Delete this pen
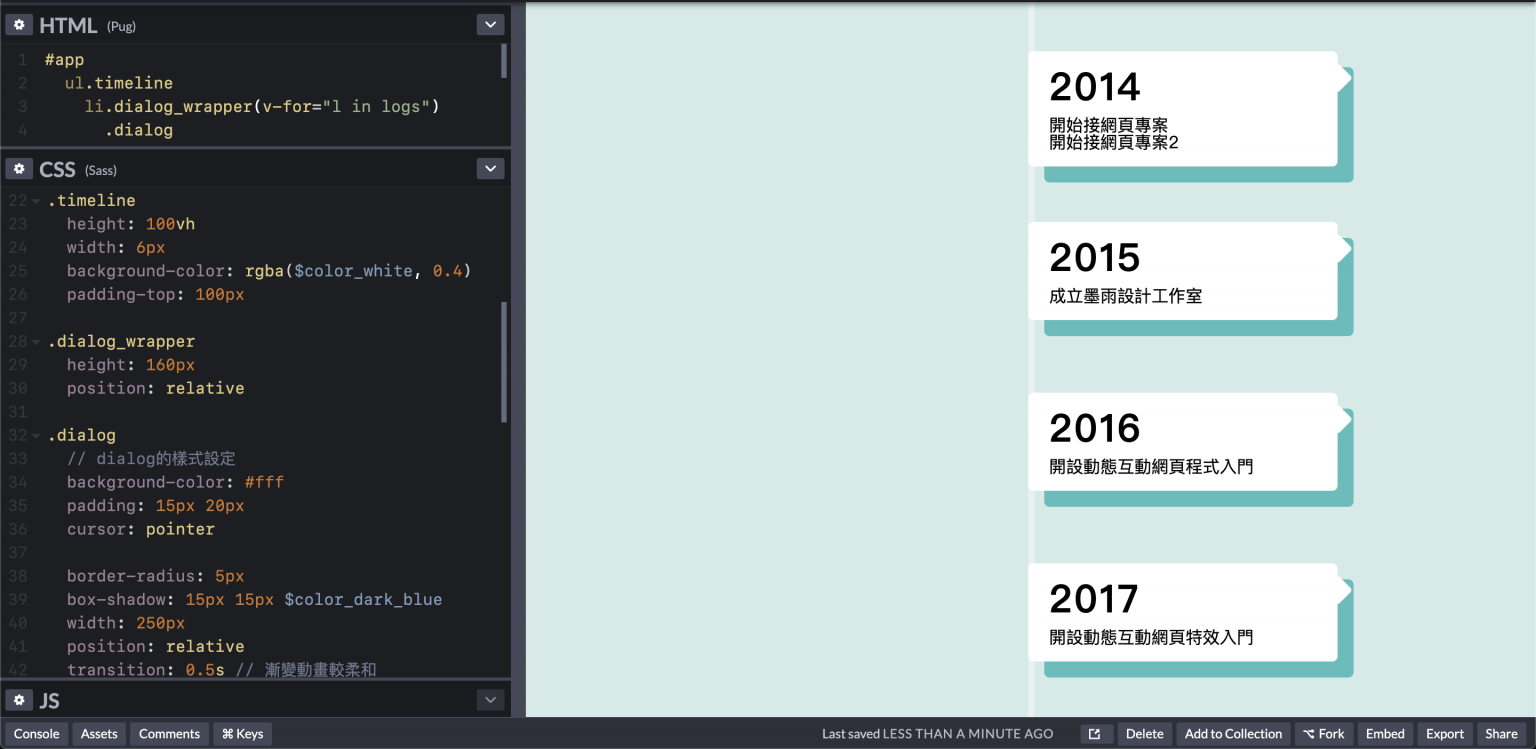 pos(1144,733)
